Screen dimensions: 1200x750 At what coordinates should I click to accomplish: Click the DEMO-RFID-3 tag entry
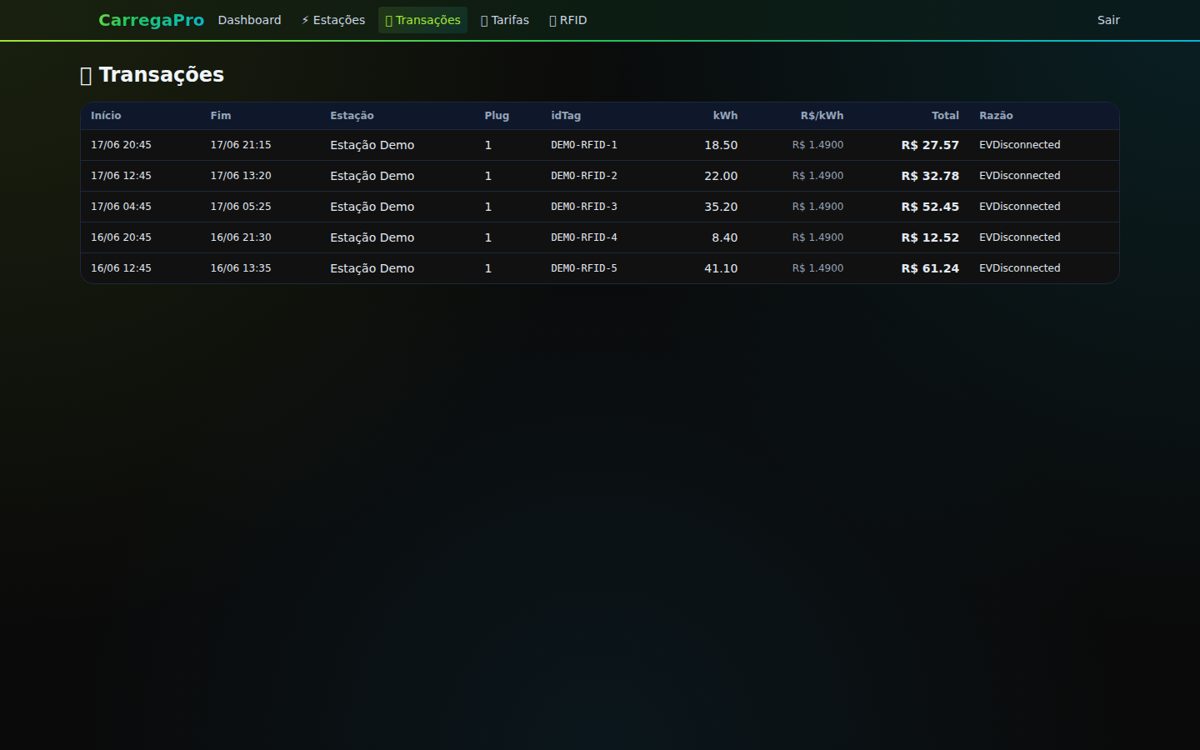pyautogui.click(x=584, y=207)
